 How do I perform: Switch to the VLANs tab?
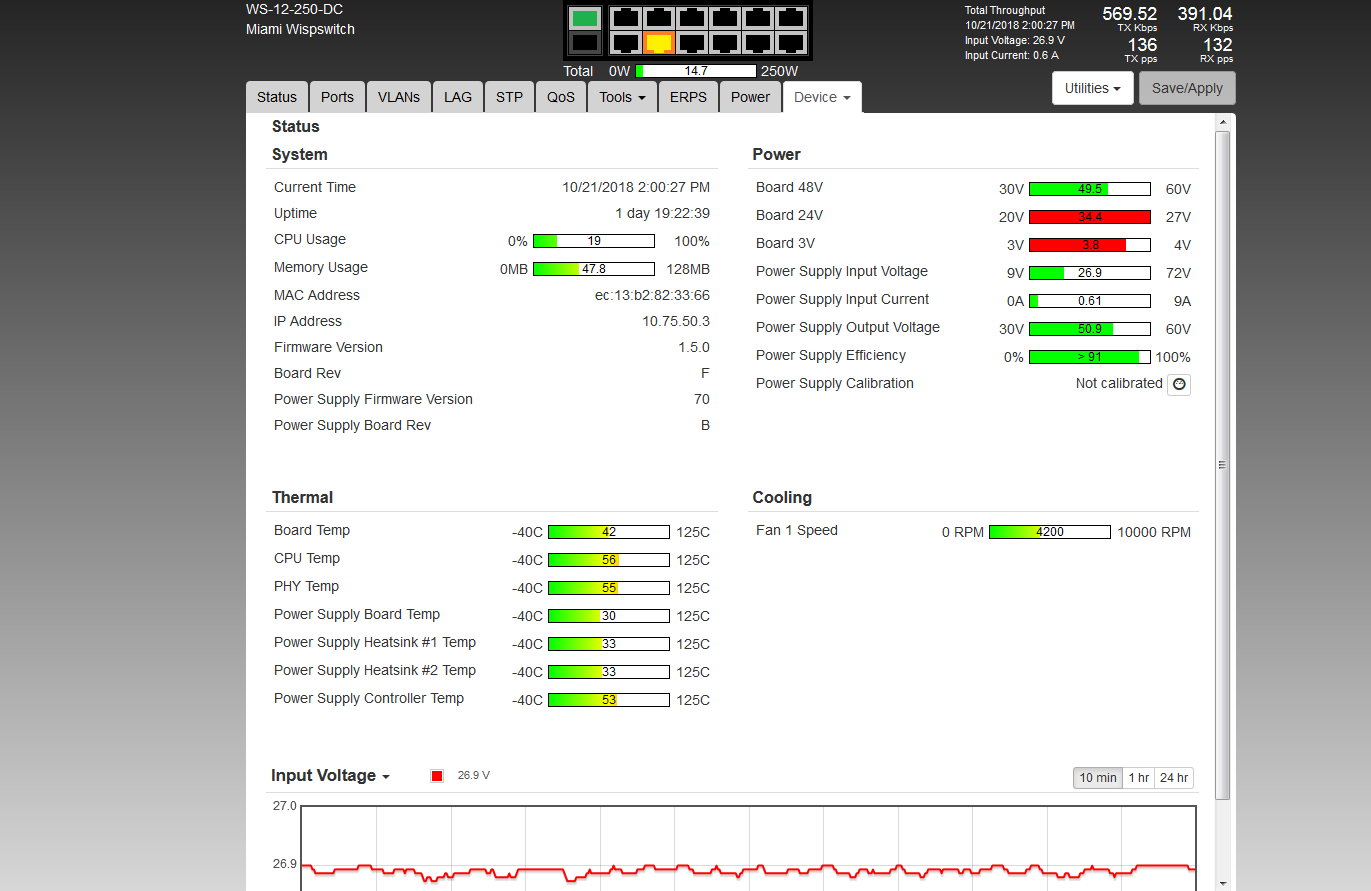point(399,97)
